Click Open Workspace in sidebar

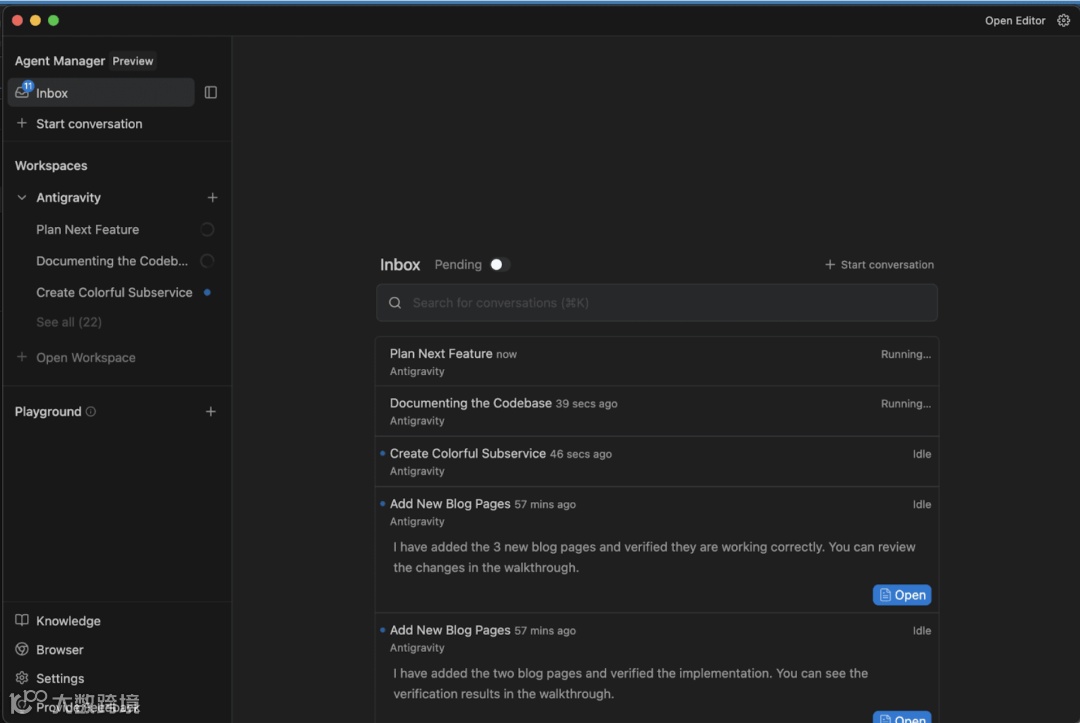pyautogui.click(x=85, y=357)
